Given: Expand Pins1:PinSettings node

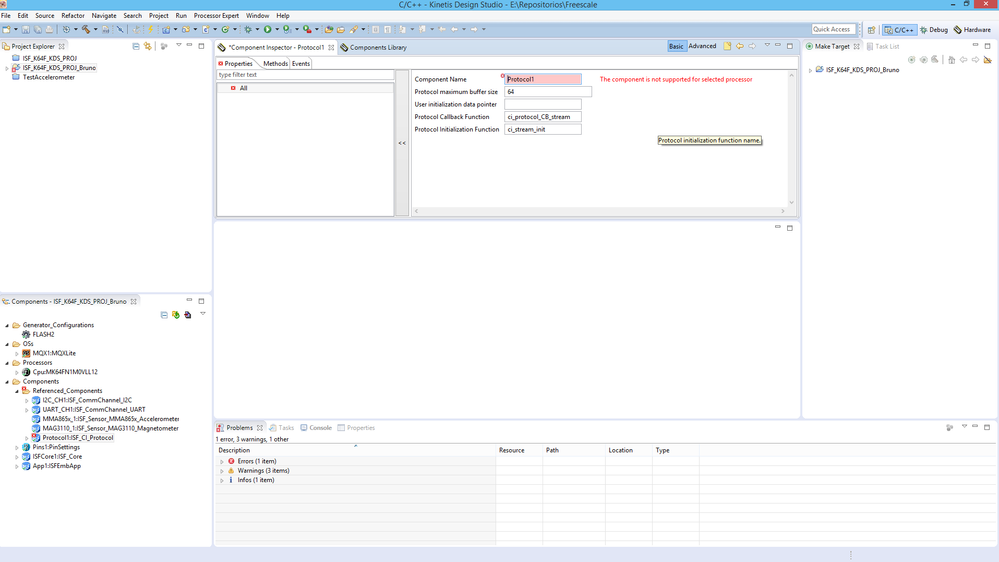Looking at the screenshot, I should pyautogui.click(x=17, y=448).
